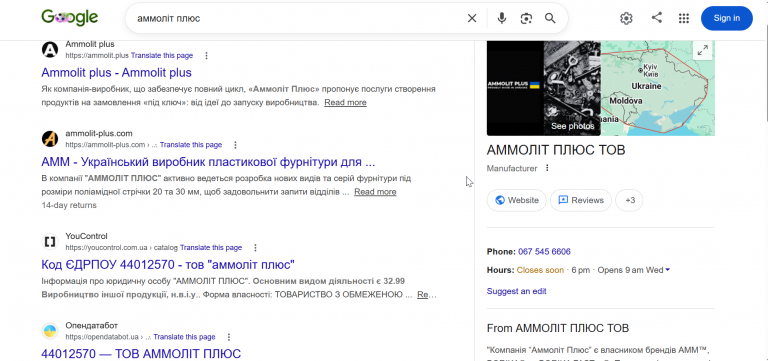Open AMMOLIT PLUS logo photo thumbnail
Viewport: 768px width, 361px height.
[x=515, y=88]
